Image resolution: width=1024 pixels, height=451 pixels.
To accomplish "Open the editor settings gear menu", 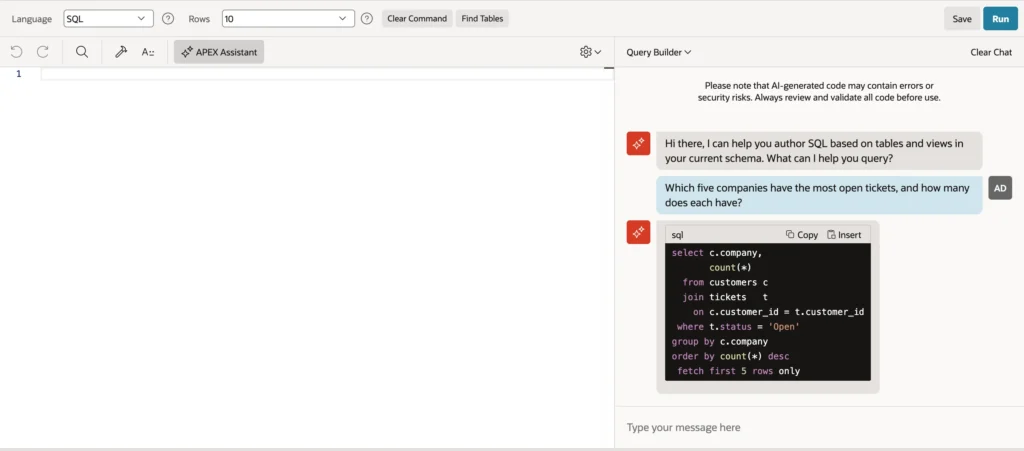I will [x=590, y=52].
